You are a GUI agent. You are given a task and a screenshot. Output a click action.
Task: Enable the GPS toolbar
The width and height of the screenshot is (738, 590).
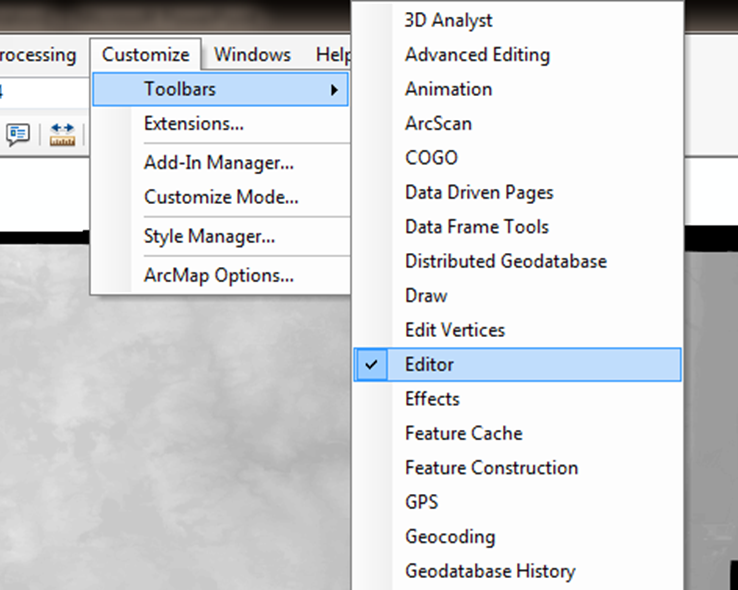coord(517,502)
